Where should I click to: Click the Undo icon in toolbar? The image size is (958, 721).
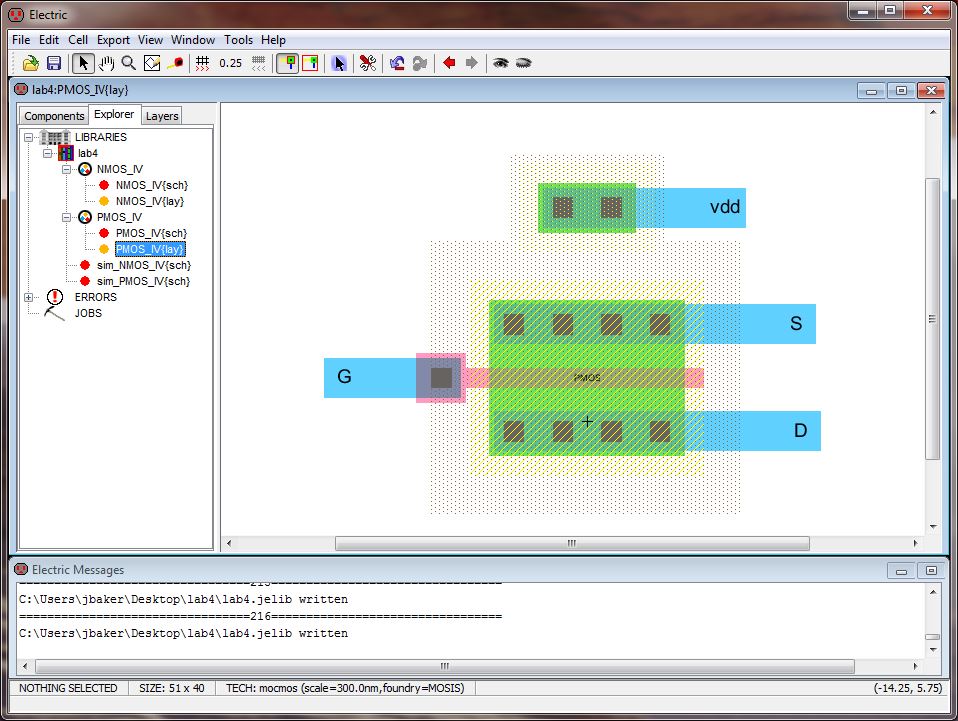(x=397, y=63)
